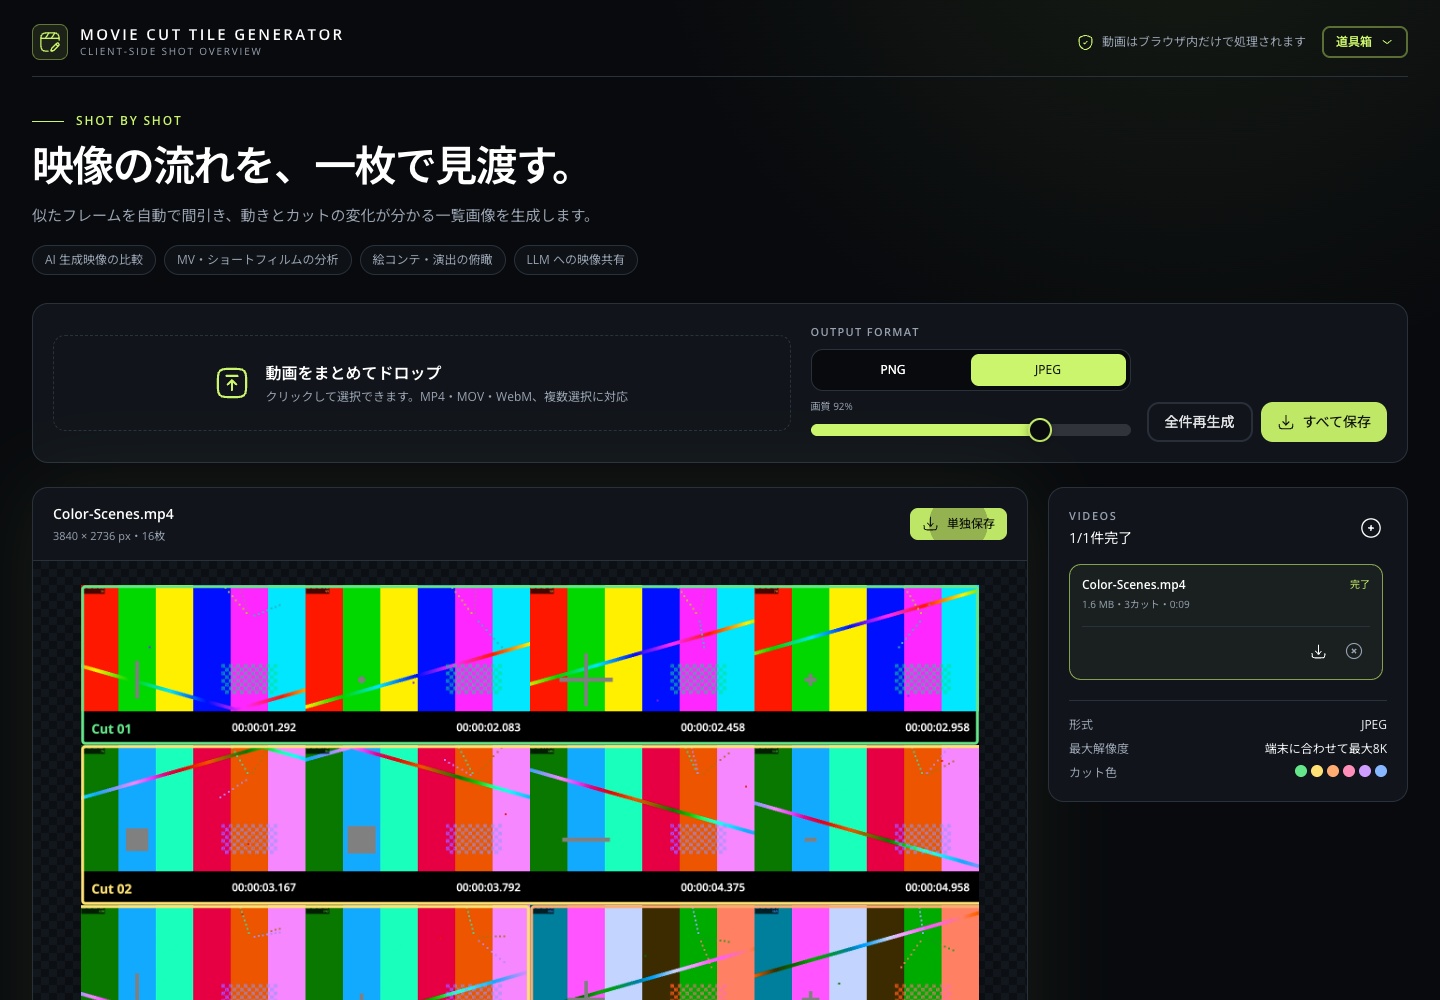
Task: Click the Cut 01 label
Action: tap(111, 729)
